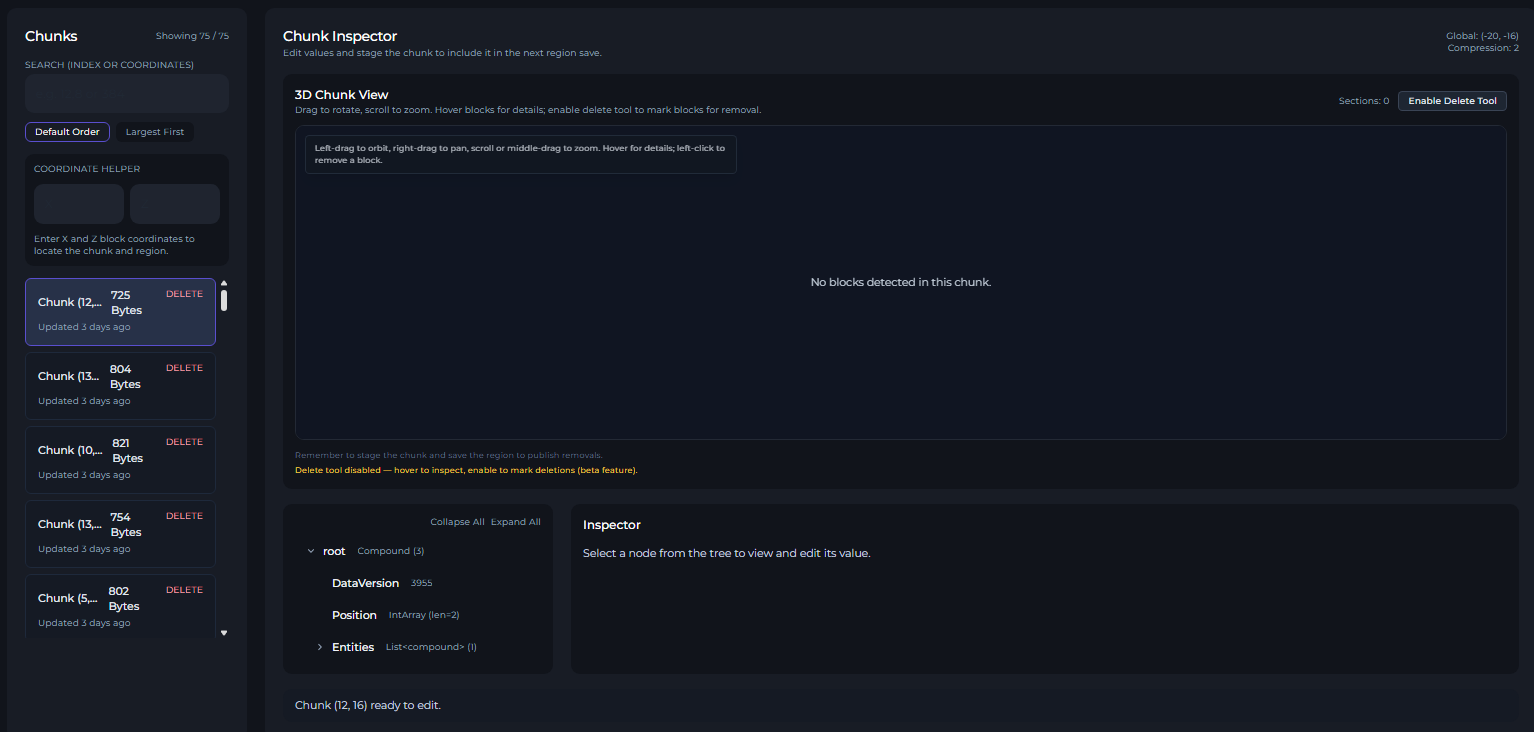Select the DataVersion tree node
This screenshot has width=1534, height=732.
click(365, 583)
